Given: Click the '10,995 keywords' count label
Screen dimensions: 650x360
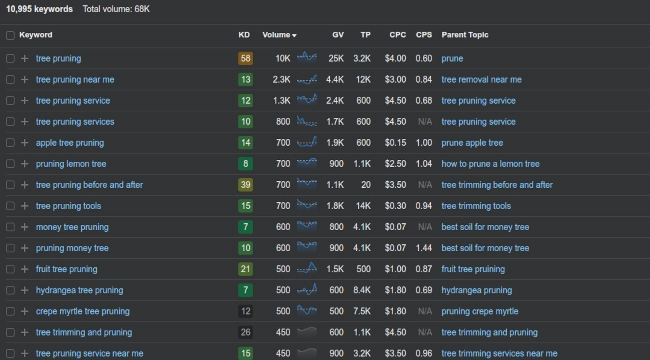Looking at the screenshot, I should [39, 9].
